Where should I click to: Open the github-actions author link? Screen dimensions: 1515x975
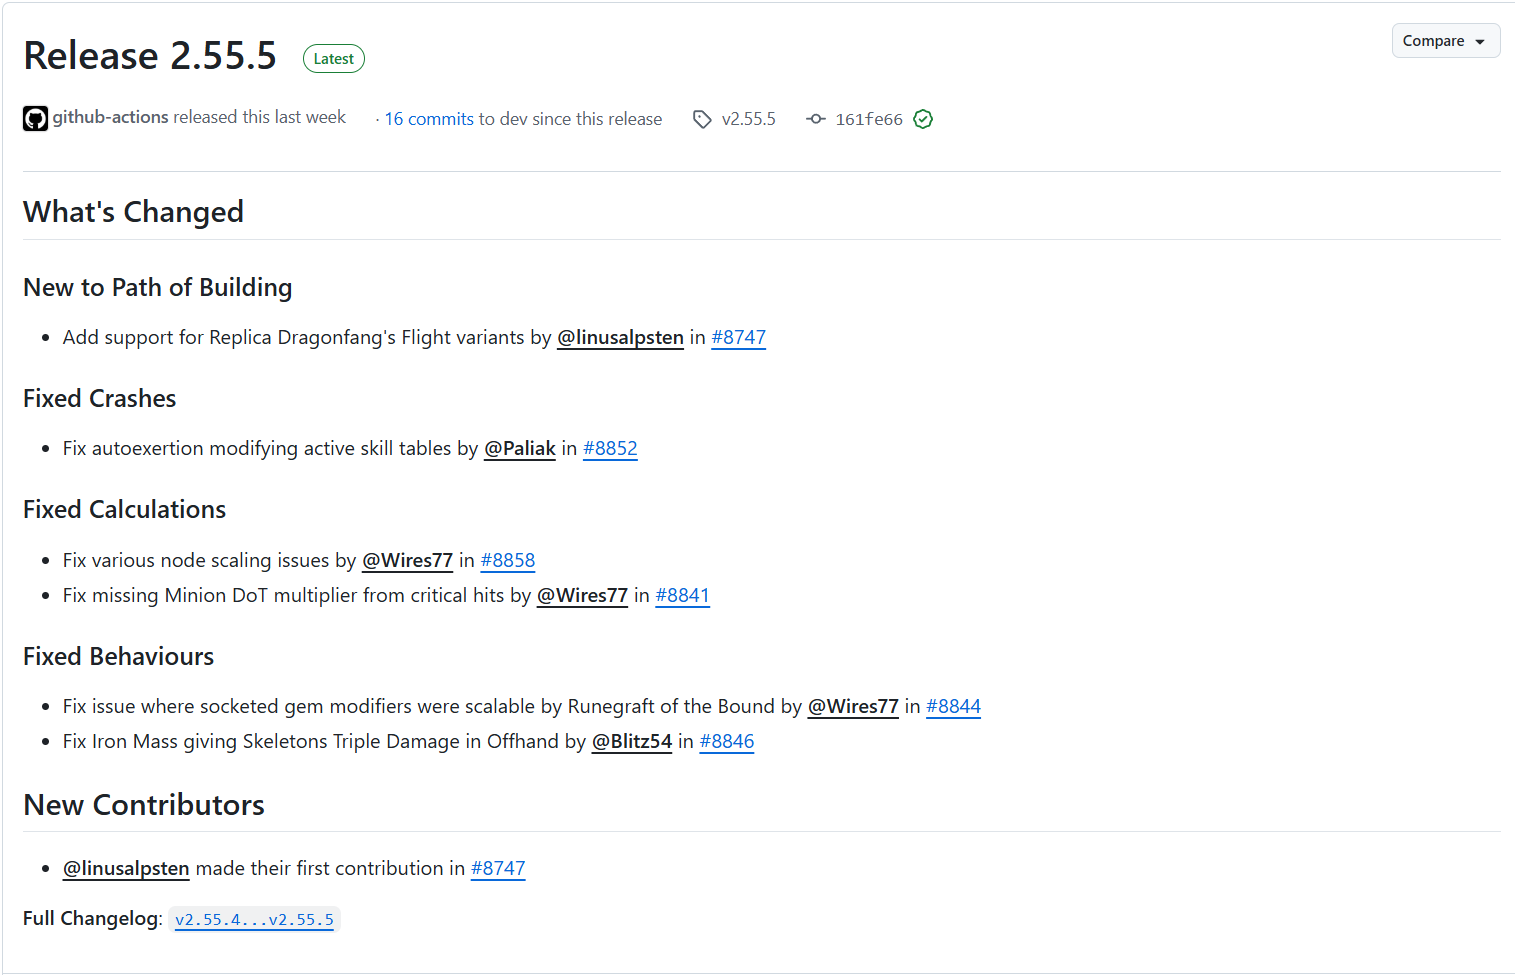coord(110,117)
